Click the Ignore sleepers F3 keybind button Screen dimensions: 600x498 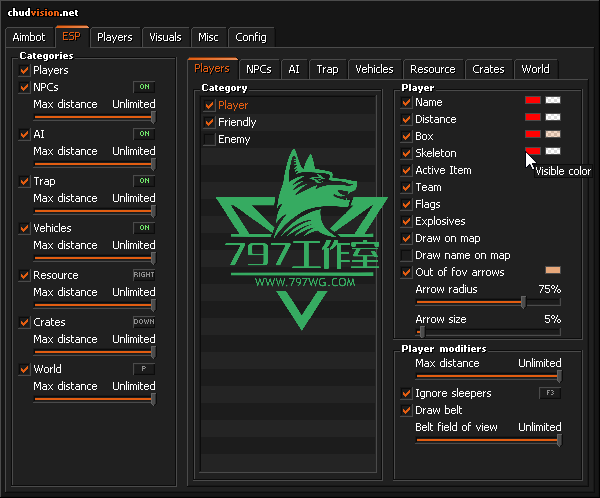[x=550, y=393]
